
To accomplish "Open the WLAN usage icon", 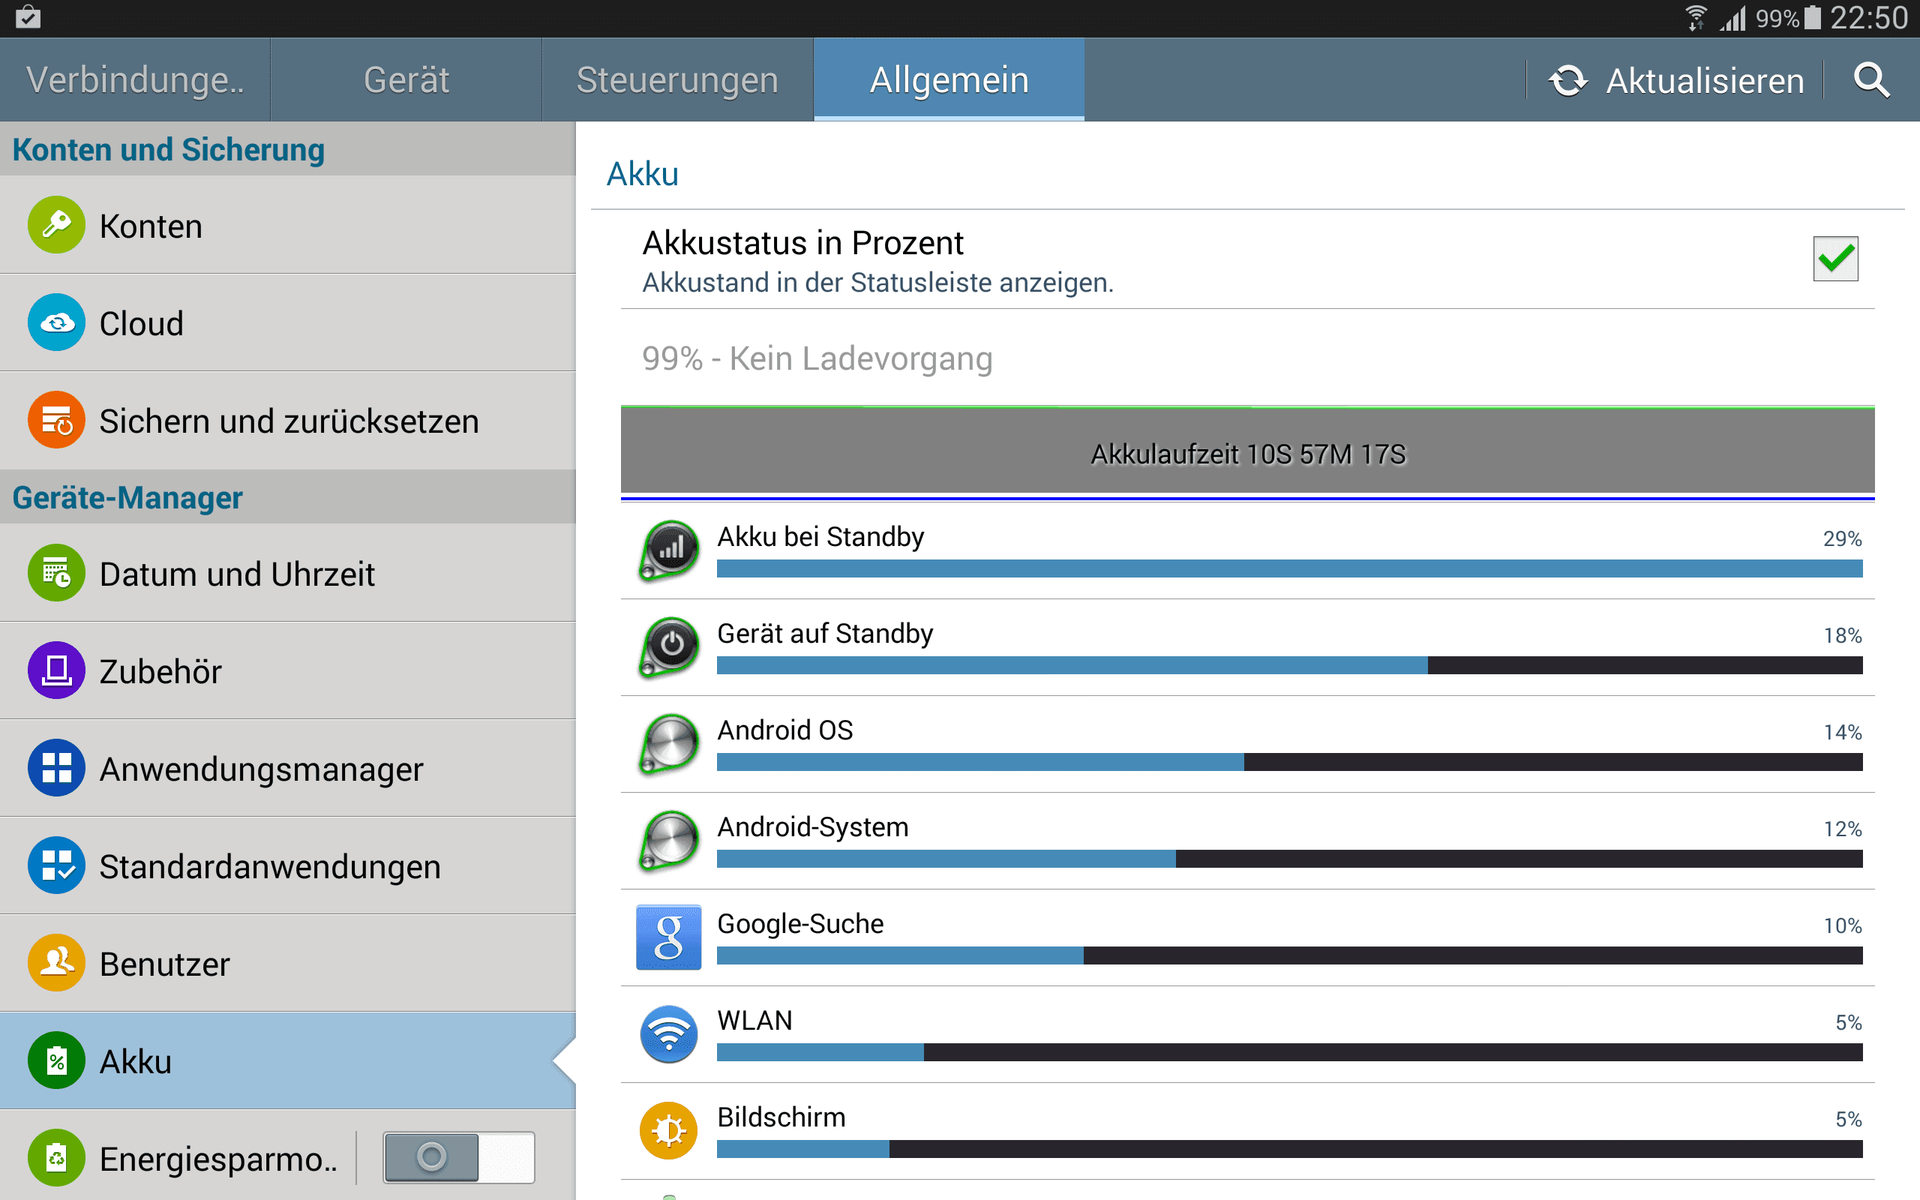I will [x=668, y=1034].
